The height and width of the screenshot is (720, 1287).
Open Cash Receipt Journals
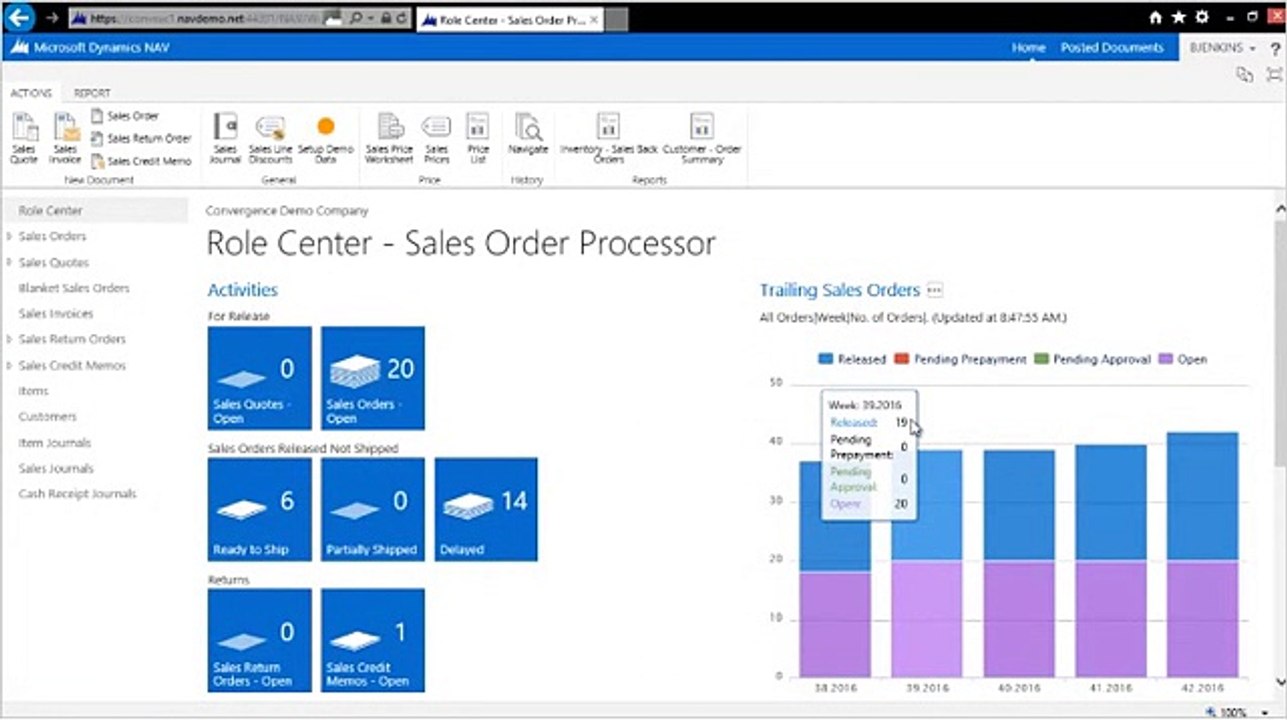[77, 494]
